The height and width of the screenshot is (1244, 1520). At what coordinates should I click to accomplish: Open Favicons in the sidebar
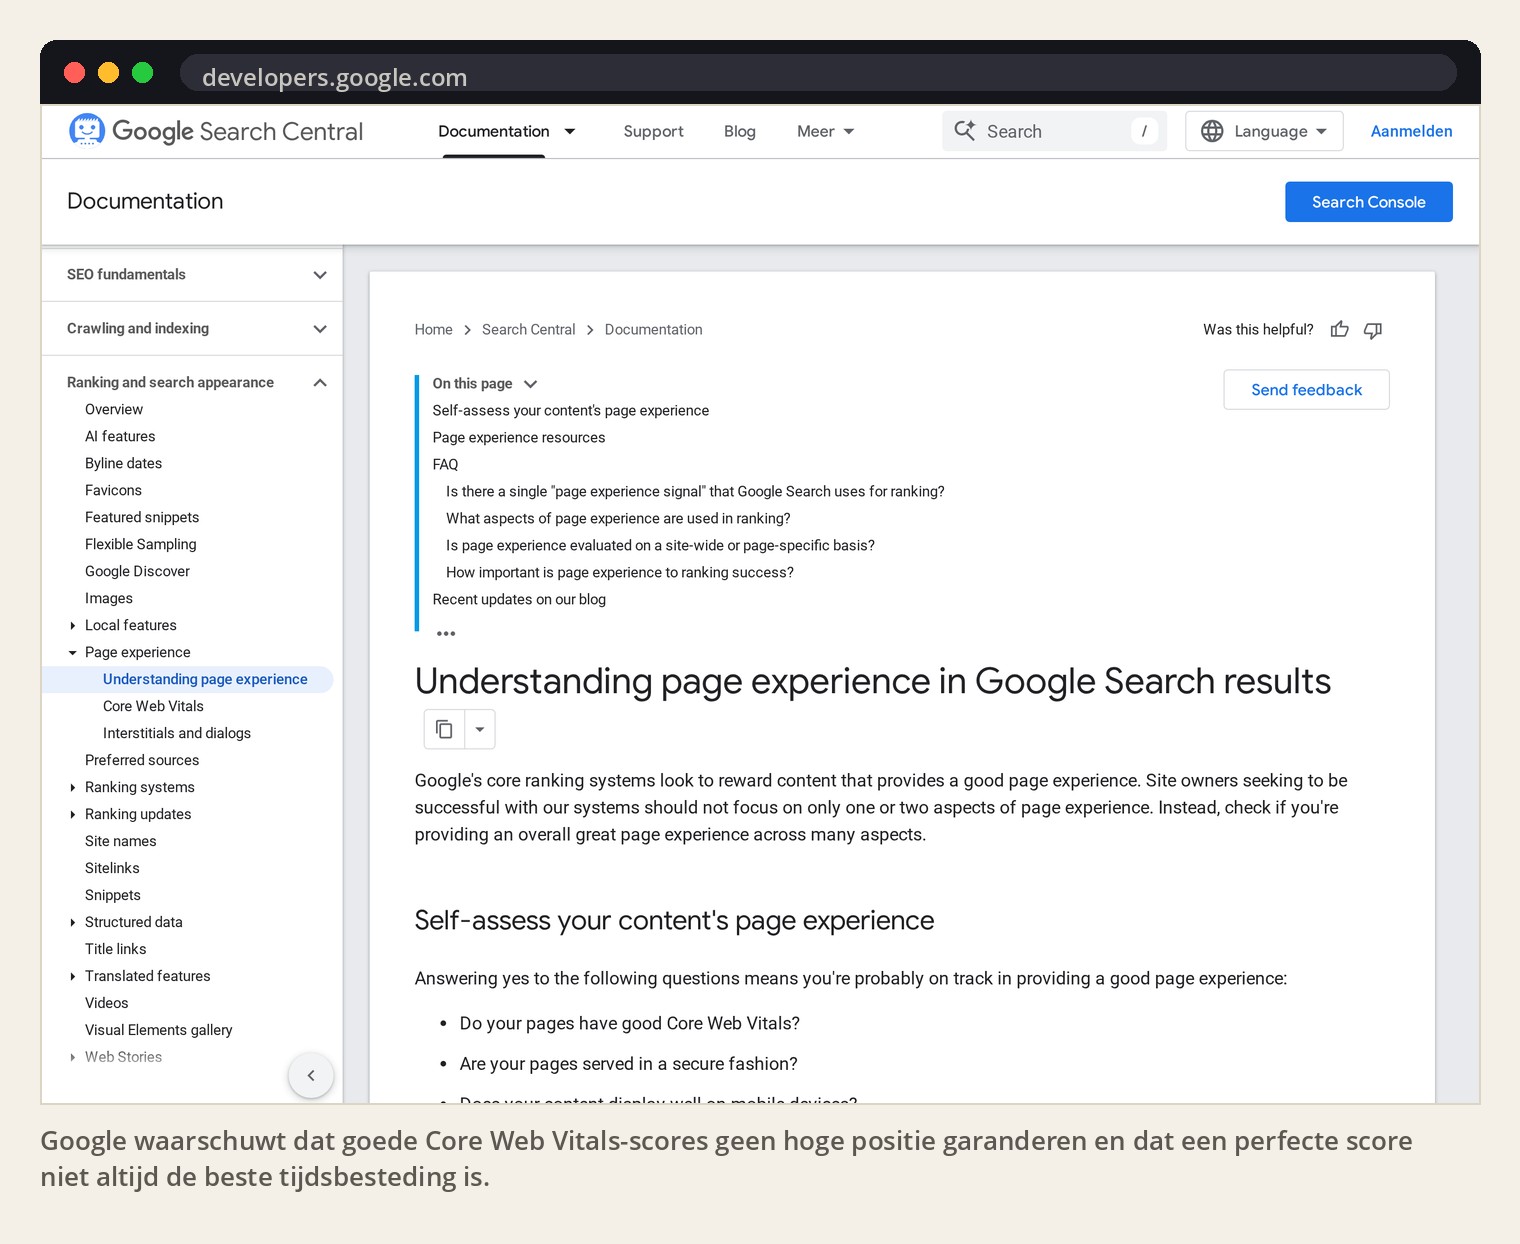(113, 490)
